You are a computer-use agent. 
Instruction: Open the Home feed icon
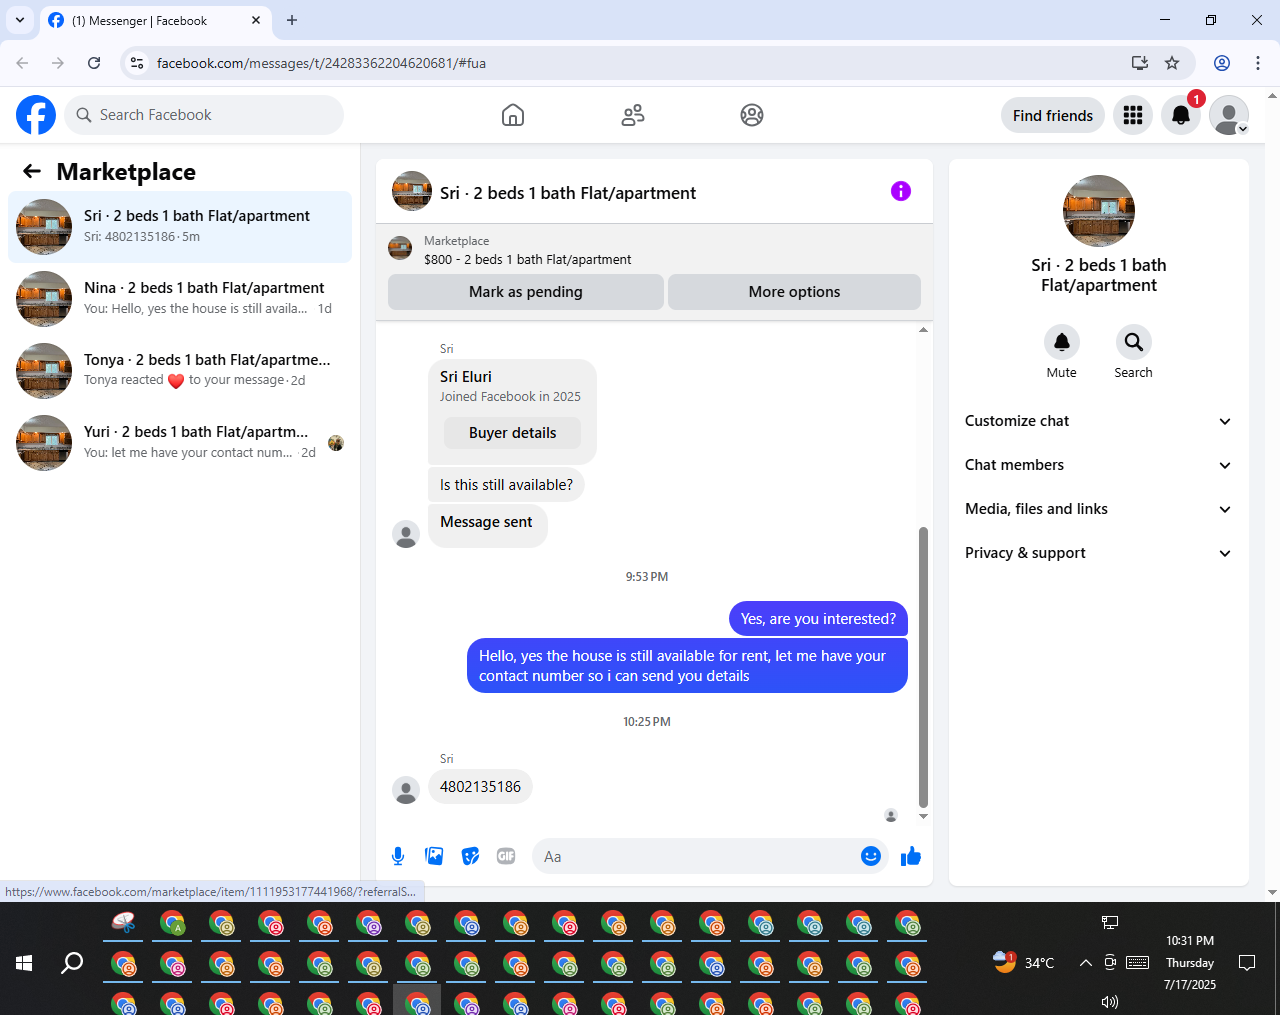click(x=513, y=115)
